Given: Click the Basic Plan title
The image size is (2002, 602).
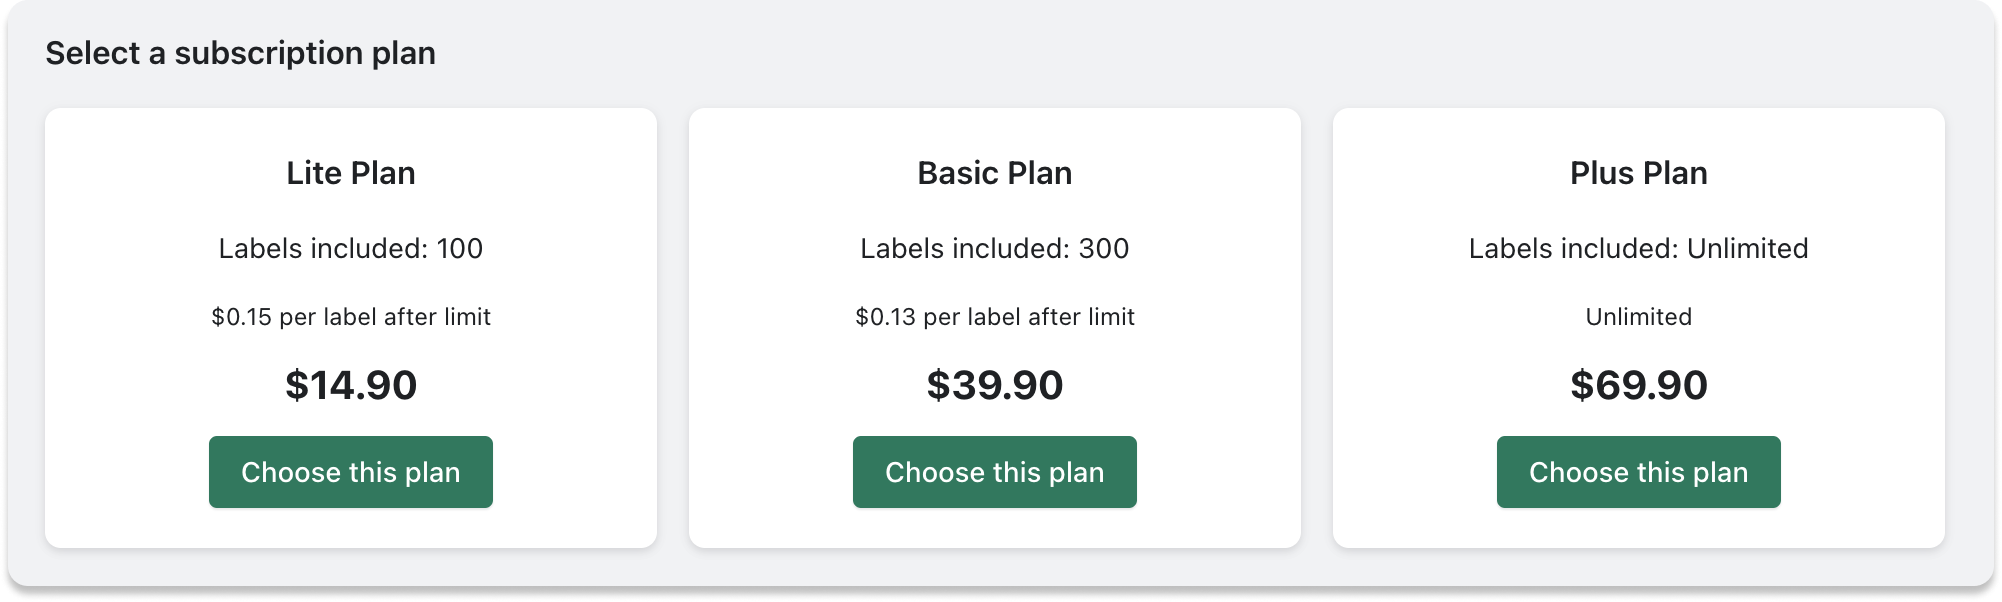Looking at the screenshot, I should click(994, 172).
